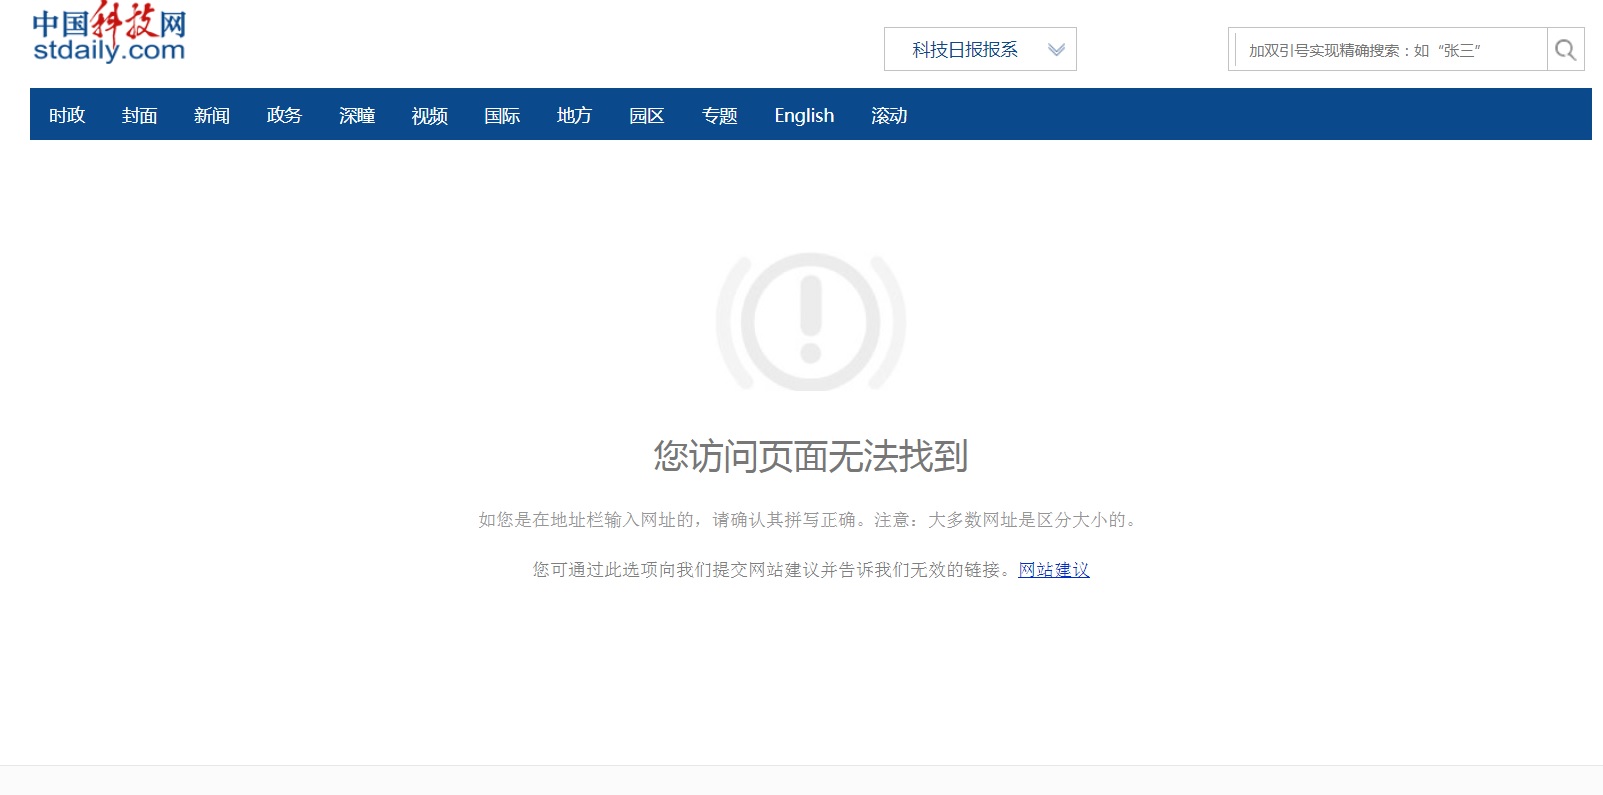1603x795 pixels.
Task: Switch to the English site version
Action: (x=804, y=116)
